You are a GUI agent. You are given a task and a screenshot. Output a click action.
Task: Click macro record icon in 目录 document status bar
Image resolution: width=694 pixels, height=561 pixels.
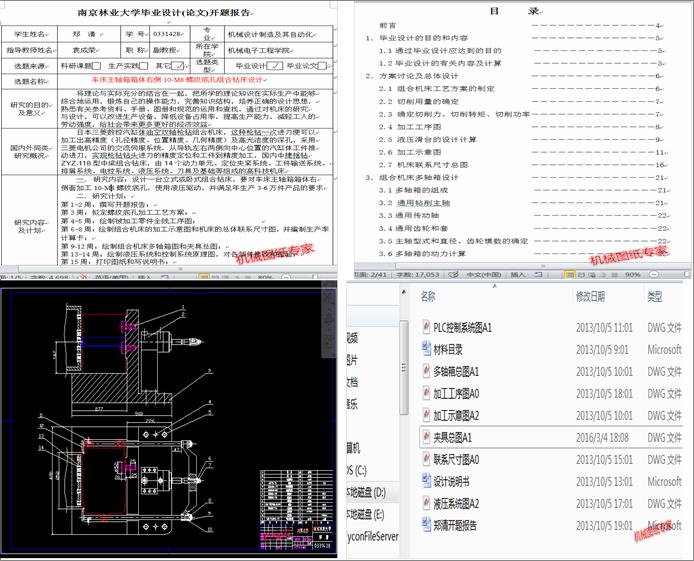tap(539, 275)
